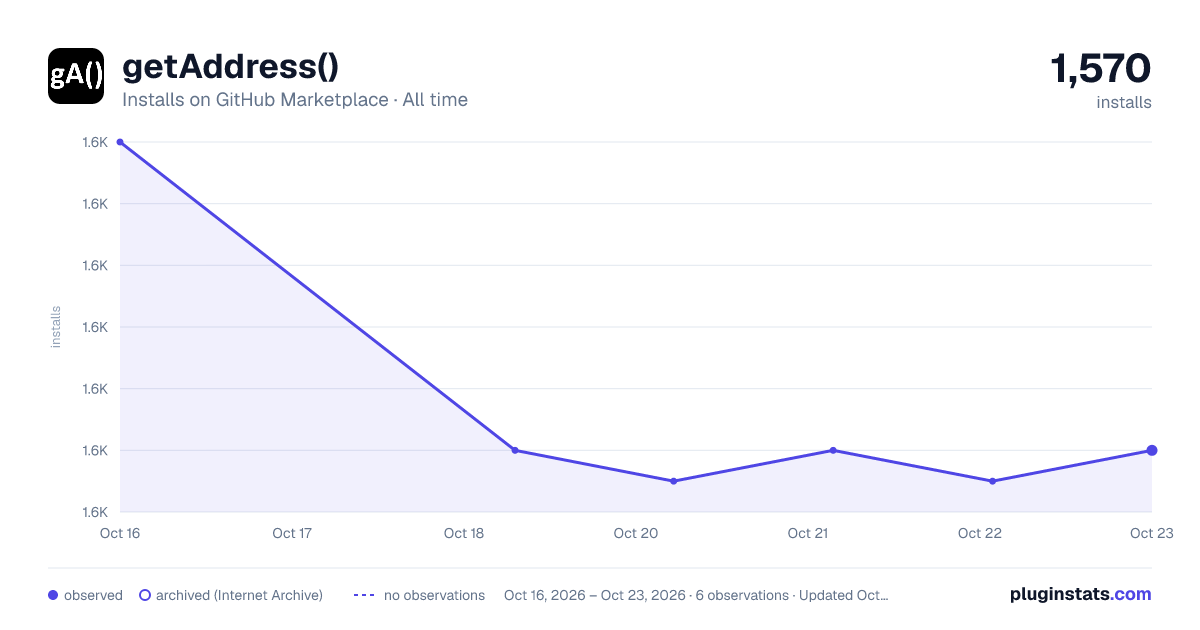Click the Oct 17 axis label
The height and width of the screenshot is (630, 1200).
(x=292, y=533)
